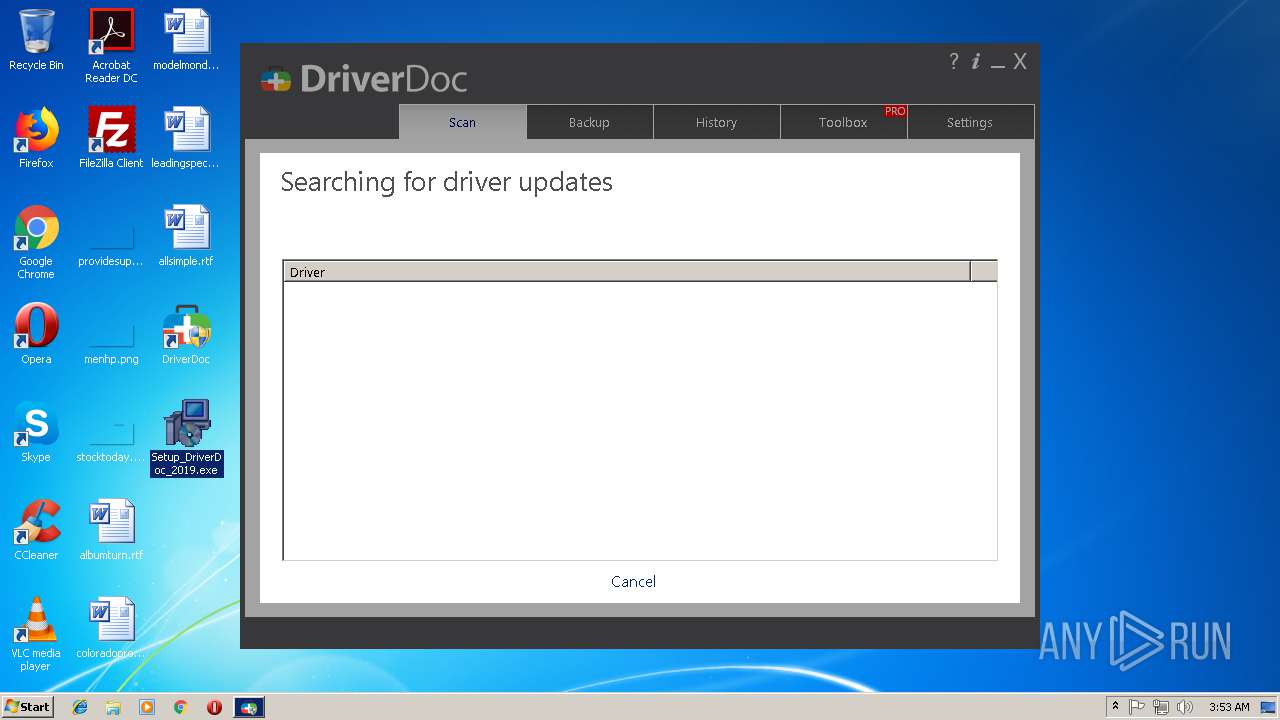
Task: Open the volume speaker tray icon
Action: (1185, 707)
